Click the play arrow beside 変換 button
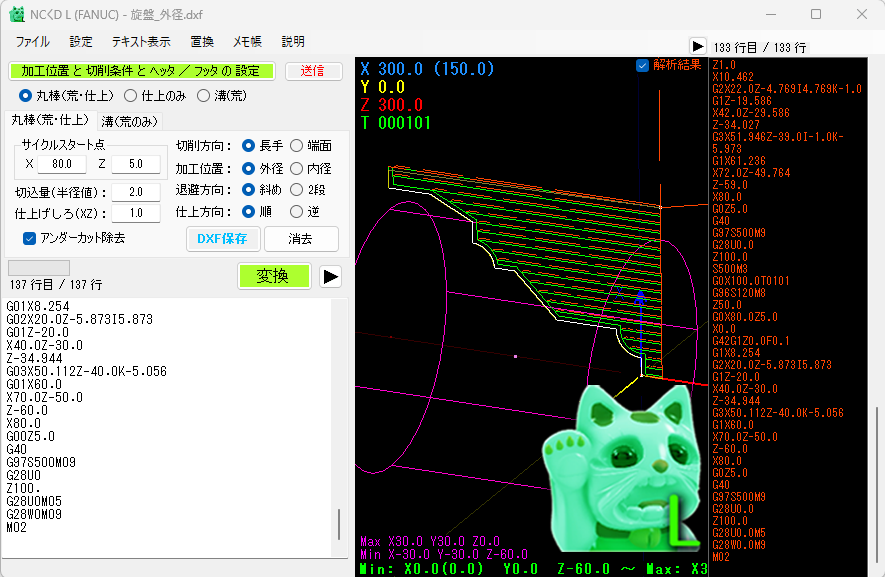The width and height of the screenshot is (885, 577). [x=330, y=277]
